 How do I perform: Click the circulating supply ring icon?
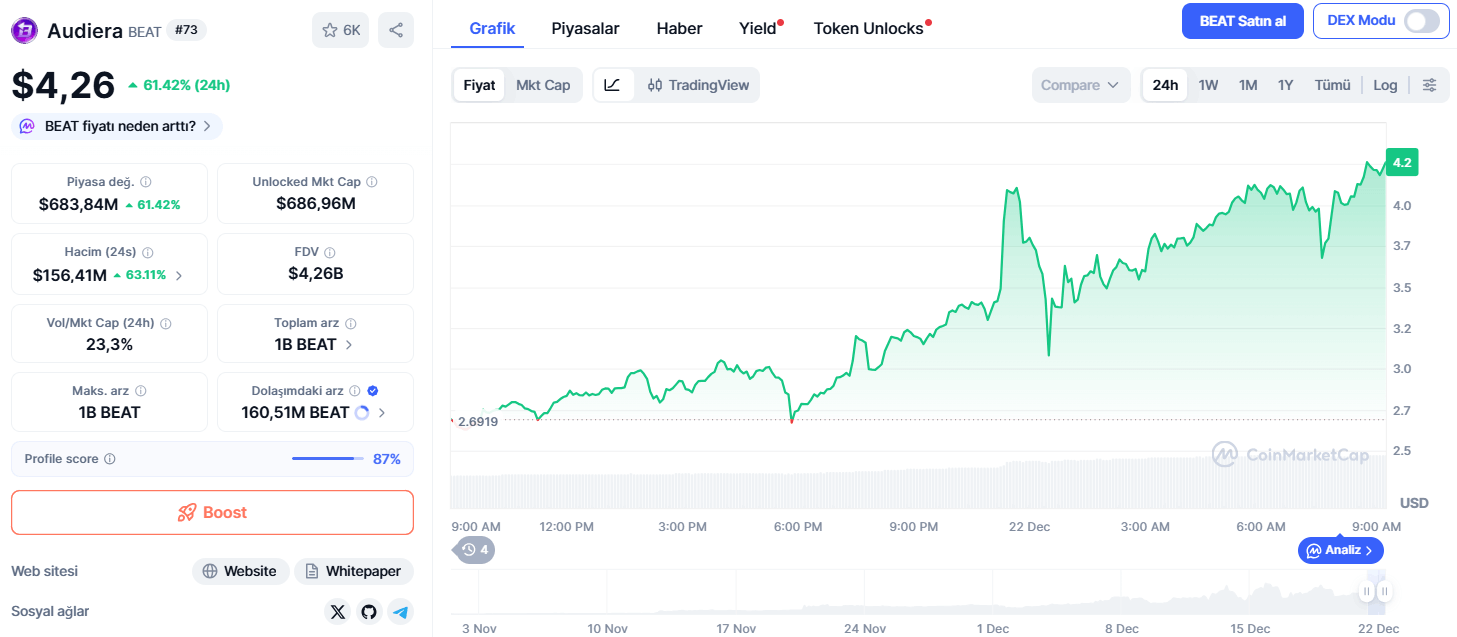tap(362, 412)
